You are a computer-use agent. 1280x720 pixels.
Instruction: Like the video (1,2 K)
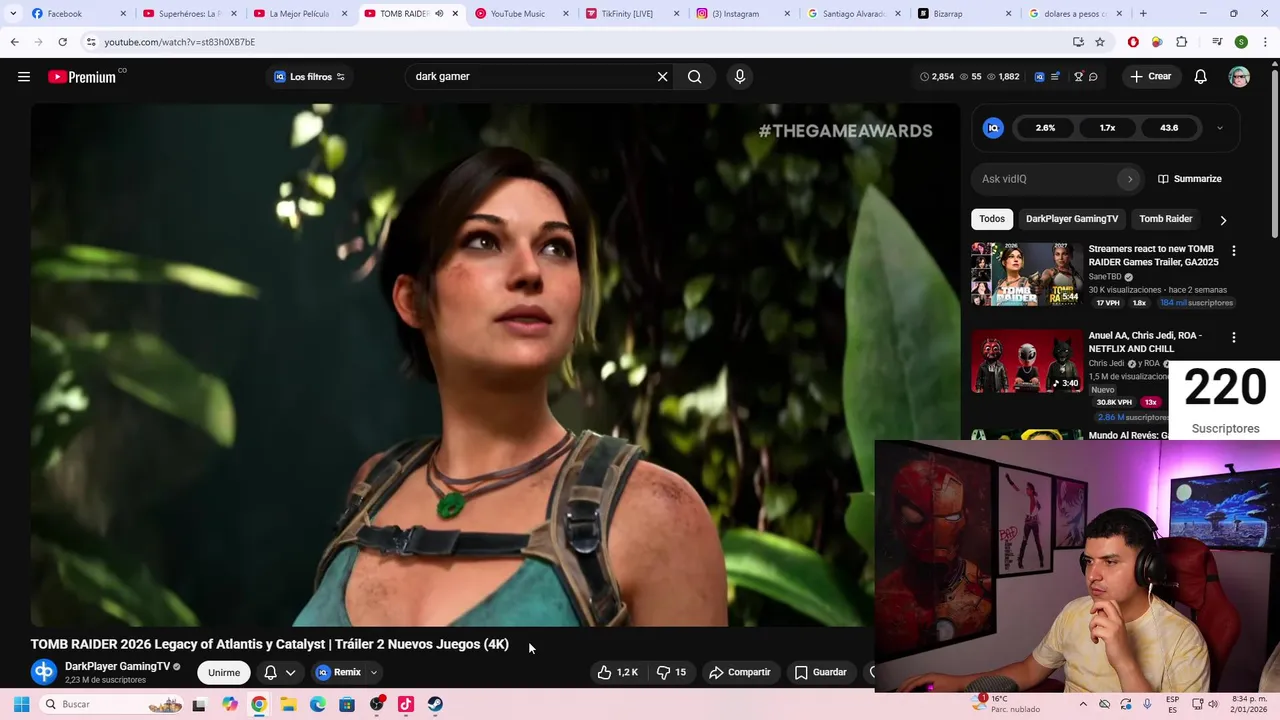point(617,672)
